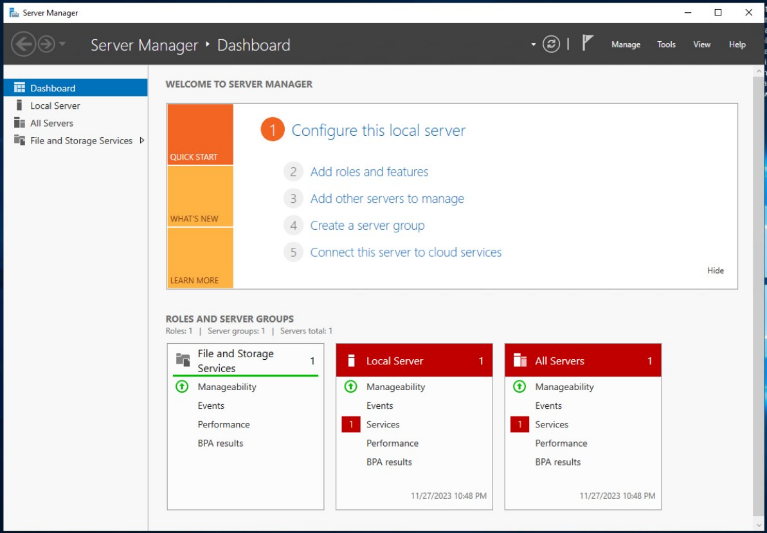Select the QUICK START tile
767x533 pixels.
[200, 134]
